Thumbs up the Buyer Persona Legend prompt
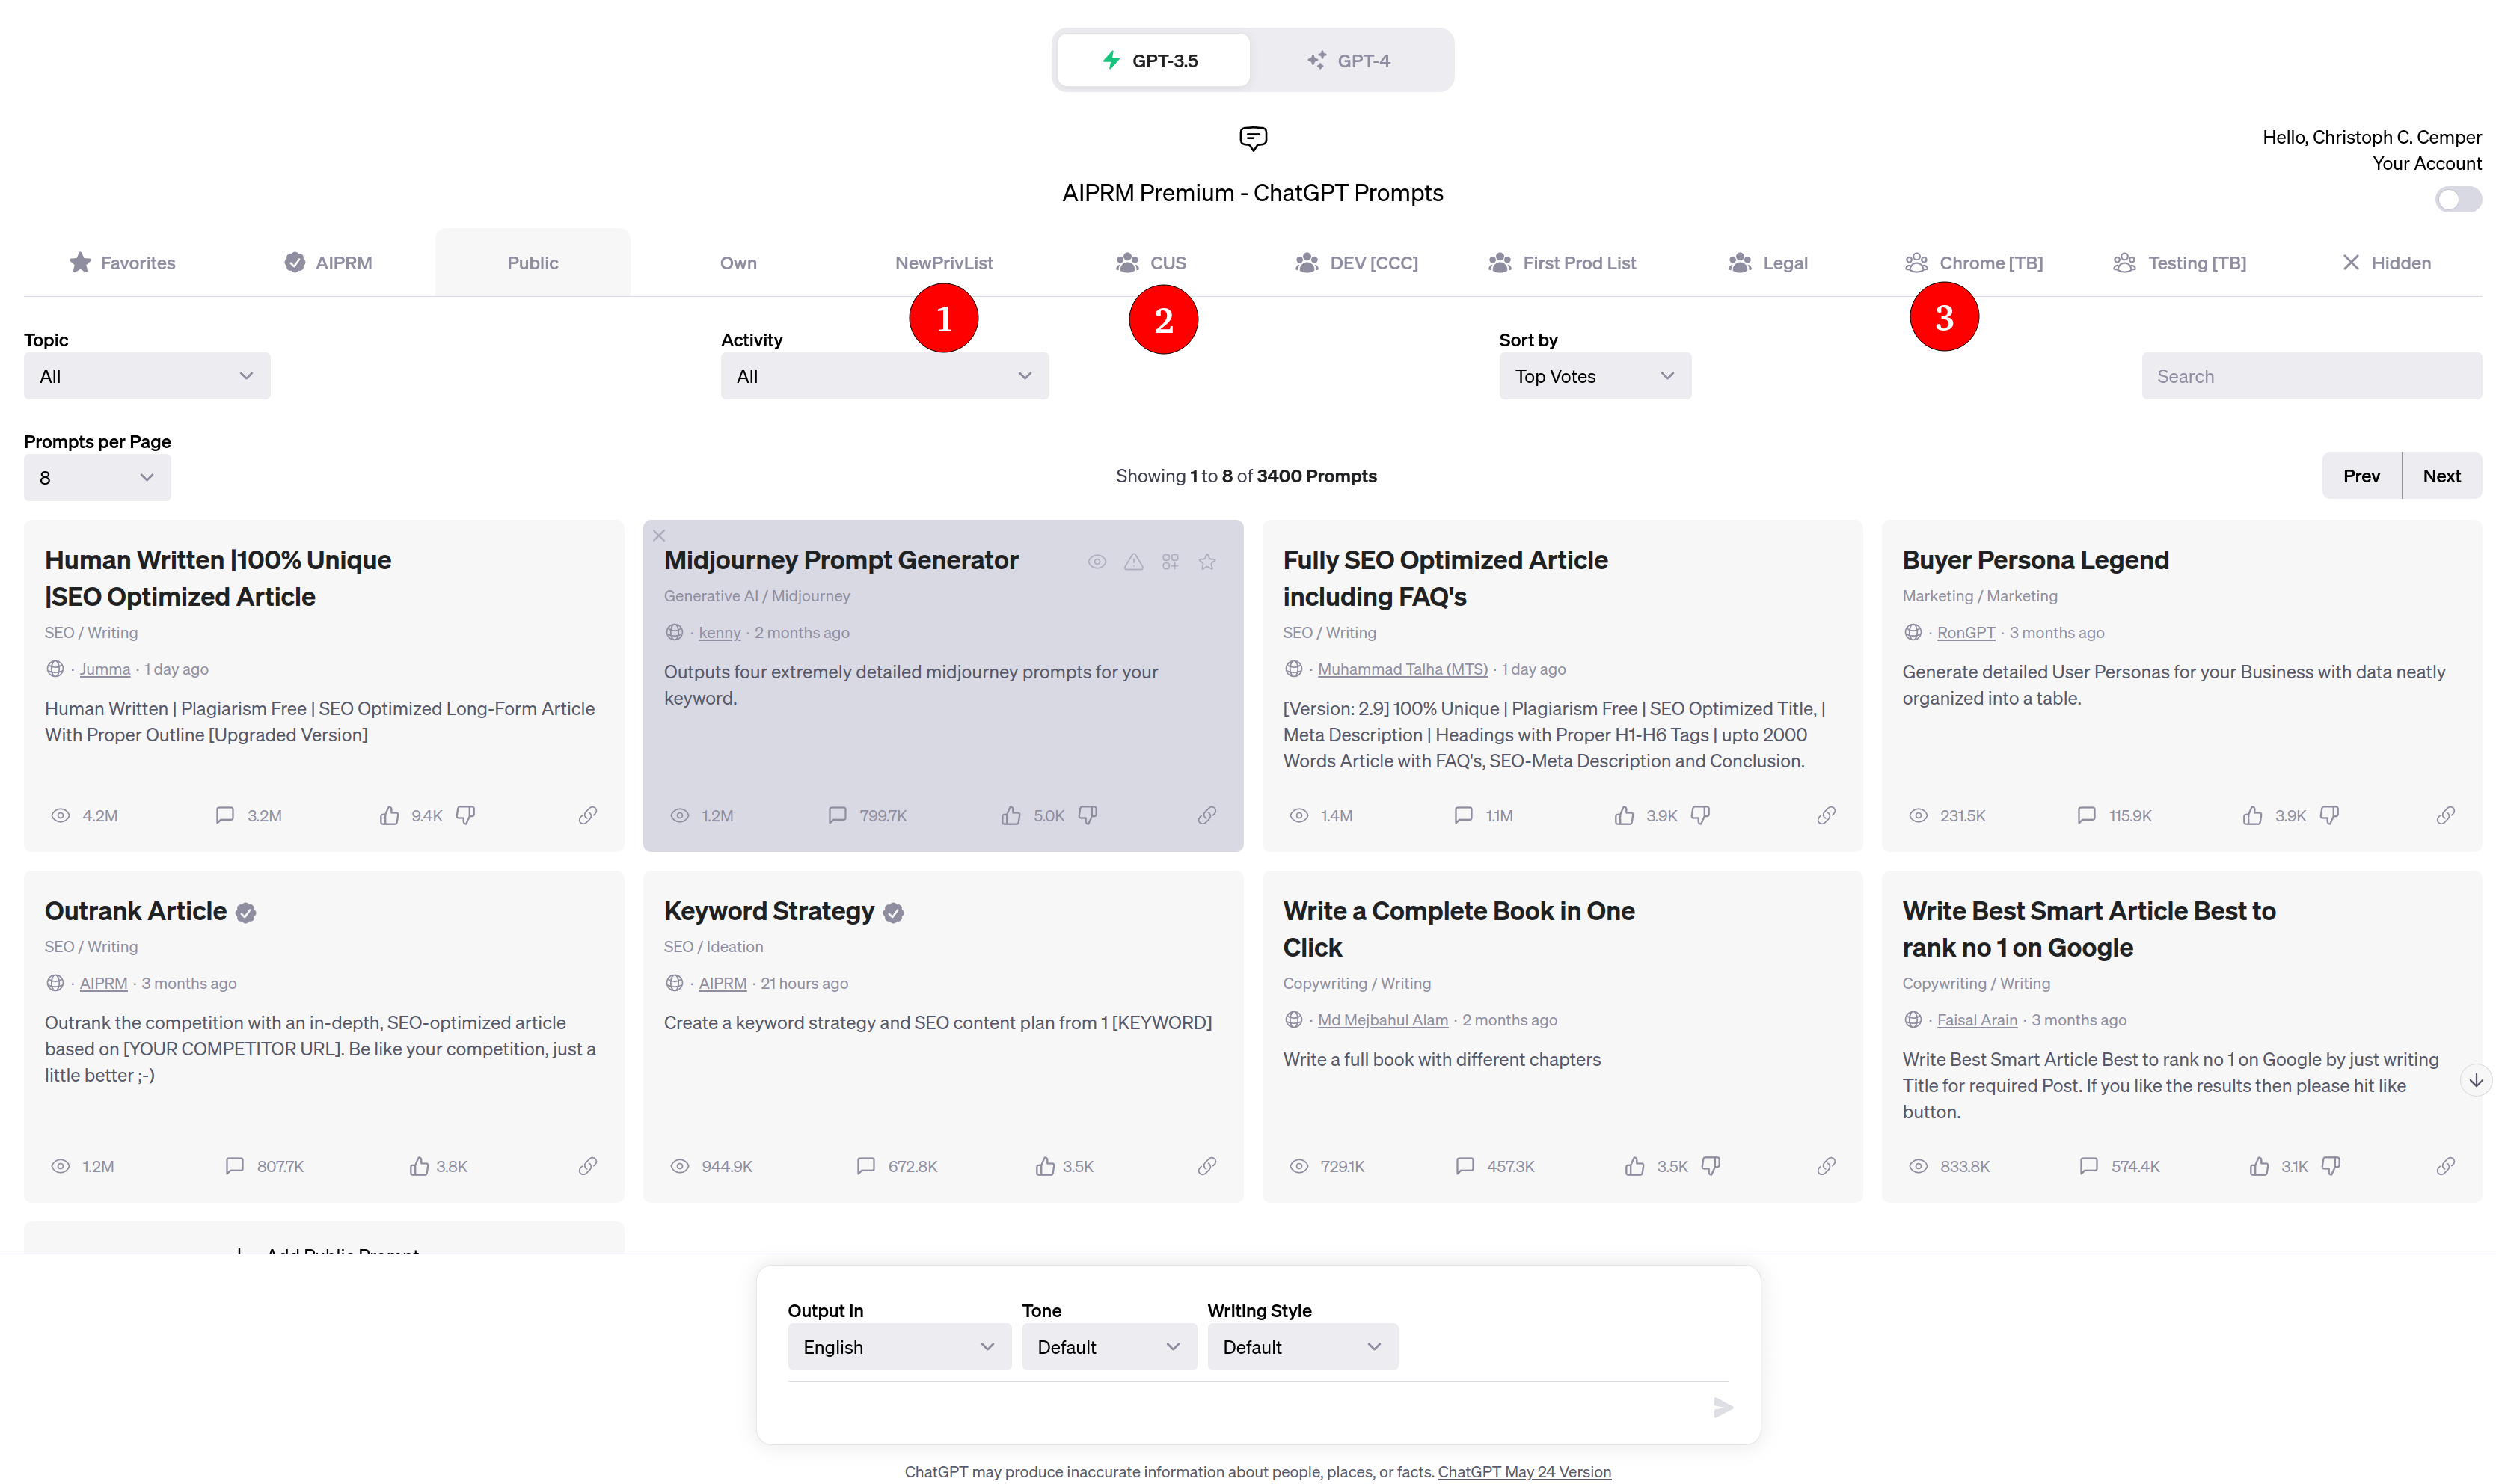 [x=2252, y=815]
